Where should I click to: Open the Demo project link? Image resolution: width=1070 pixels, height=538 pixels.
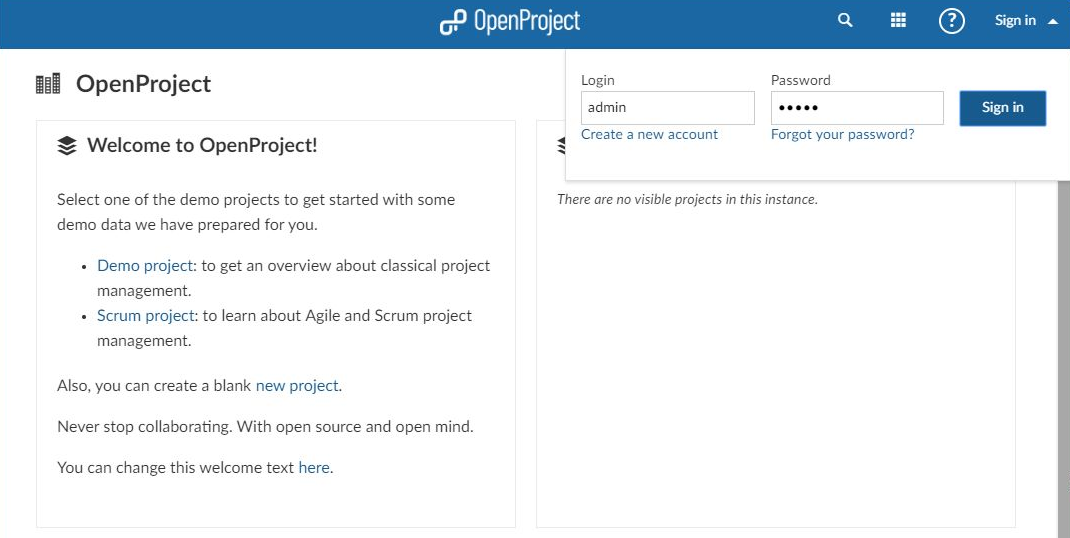(144, 266)
